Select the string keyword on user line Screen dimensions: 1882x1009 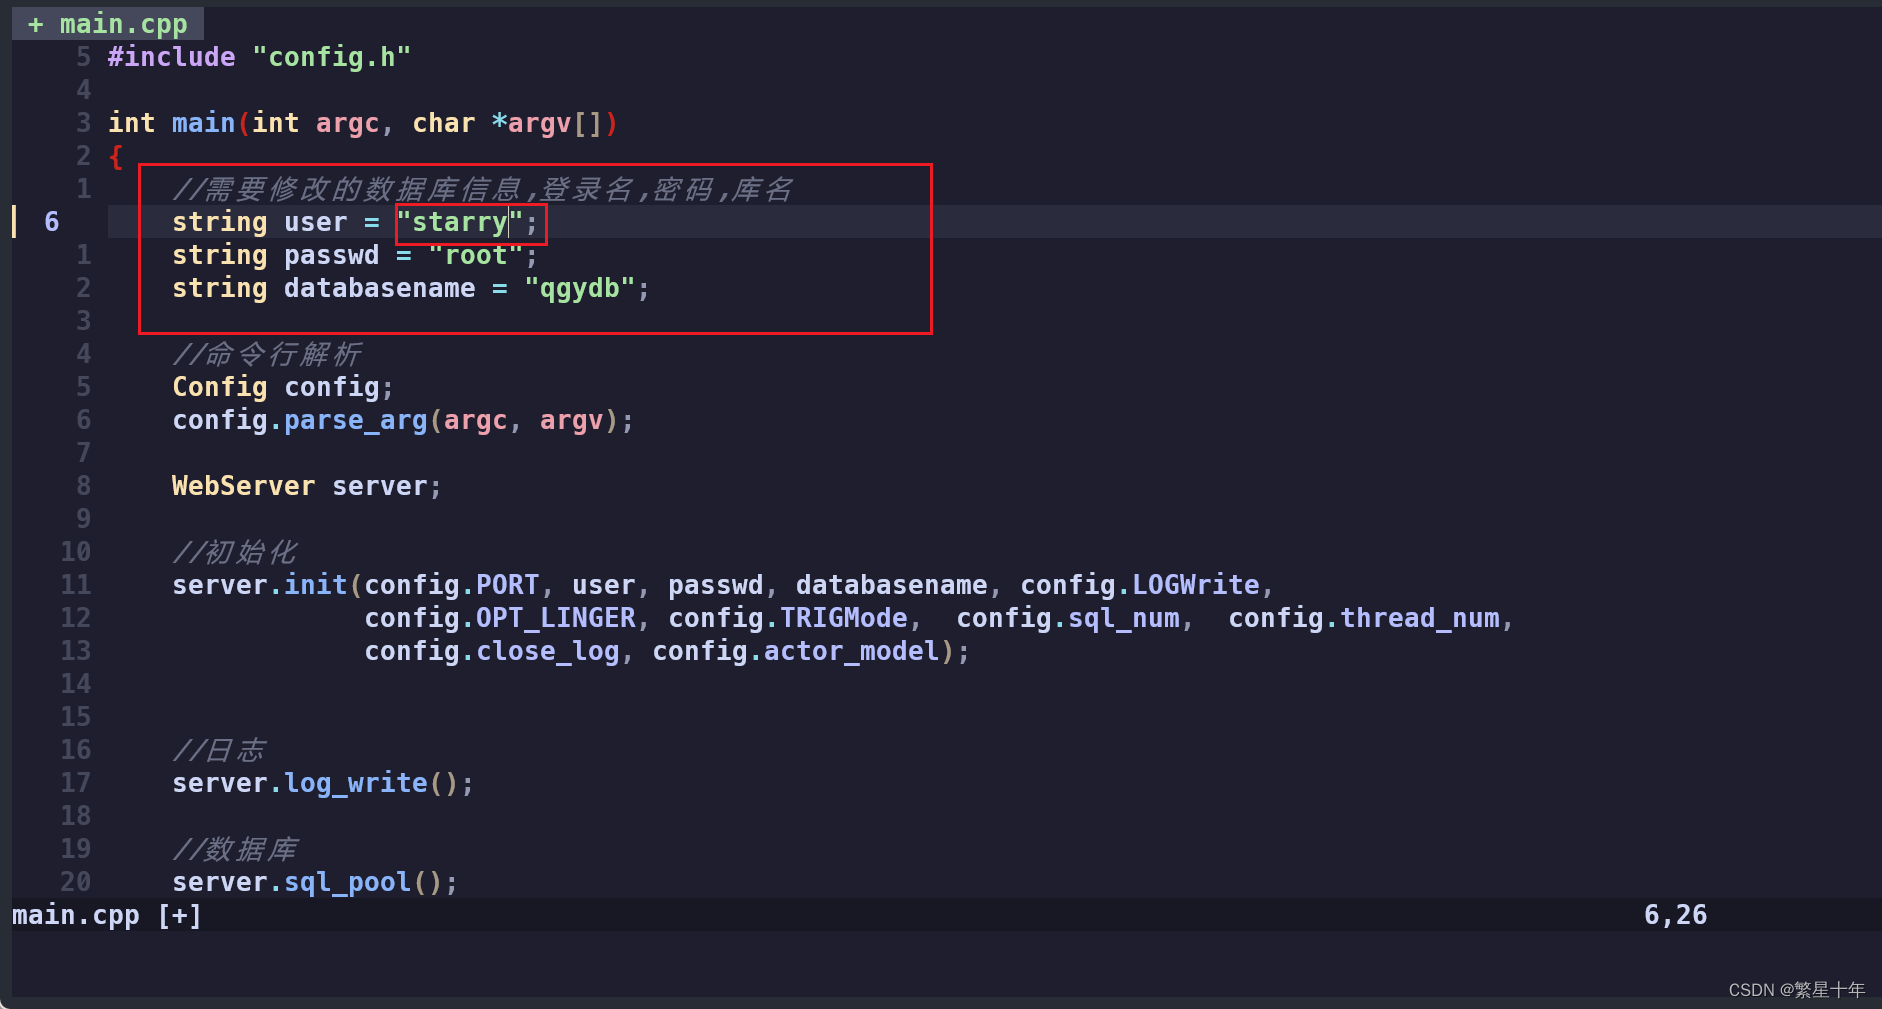tap(219, 222)
